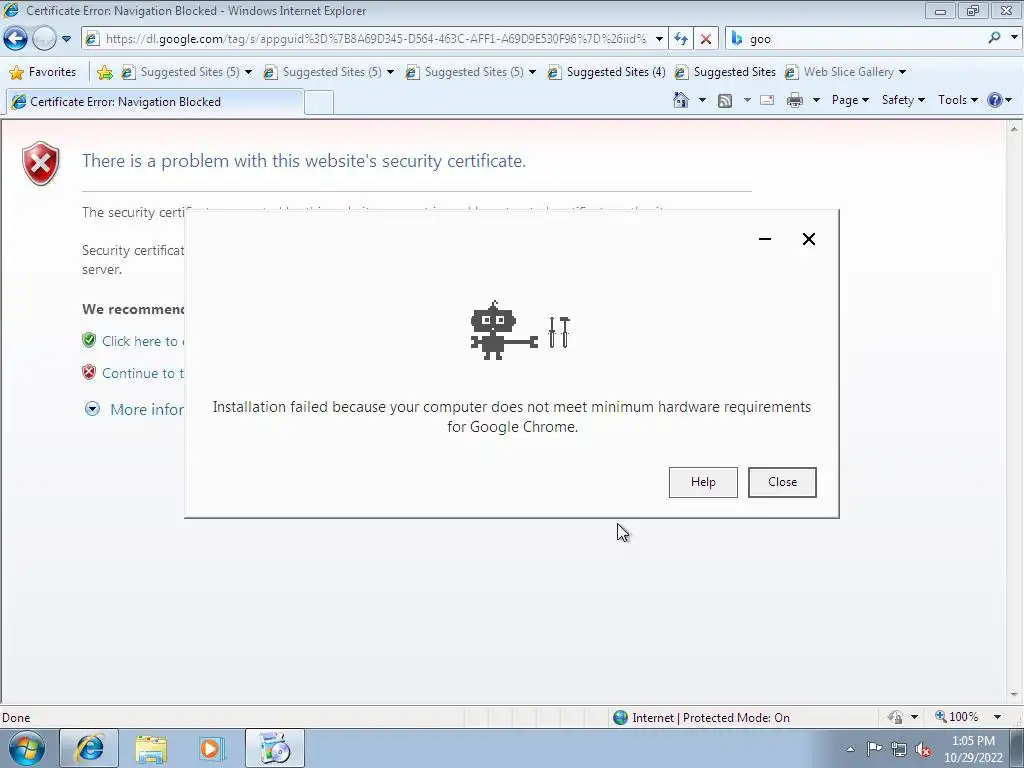Click the installer setup taskbar icon

click(x=274, y=748)
